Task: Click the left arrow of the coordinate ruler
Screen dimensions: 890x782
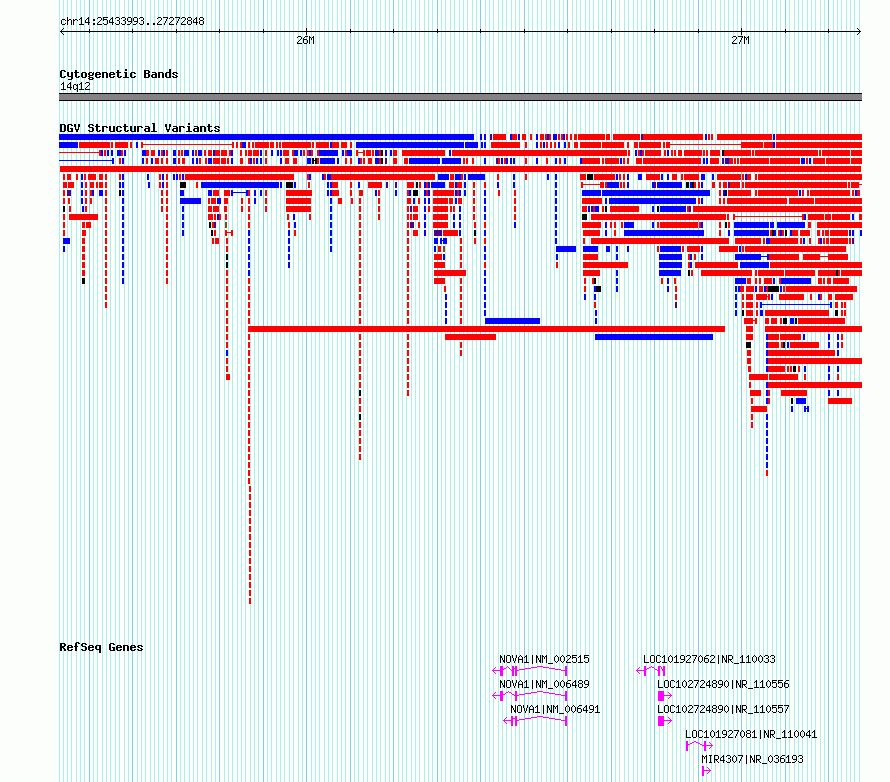Action: tap(62, 32)
